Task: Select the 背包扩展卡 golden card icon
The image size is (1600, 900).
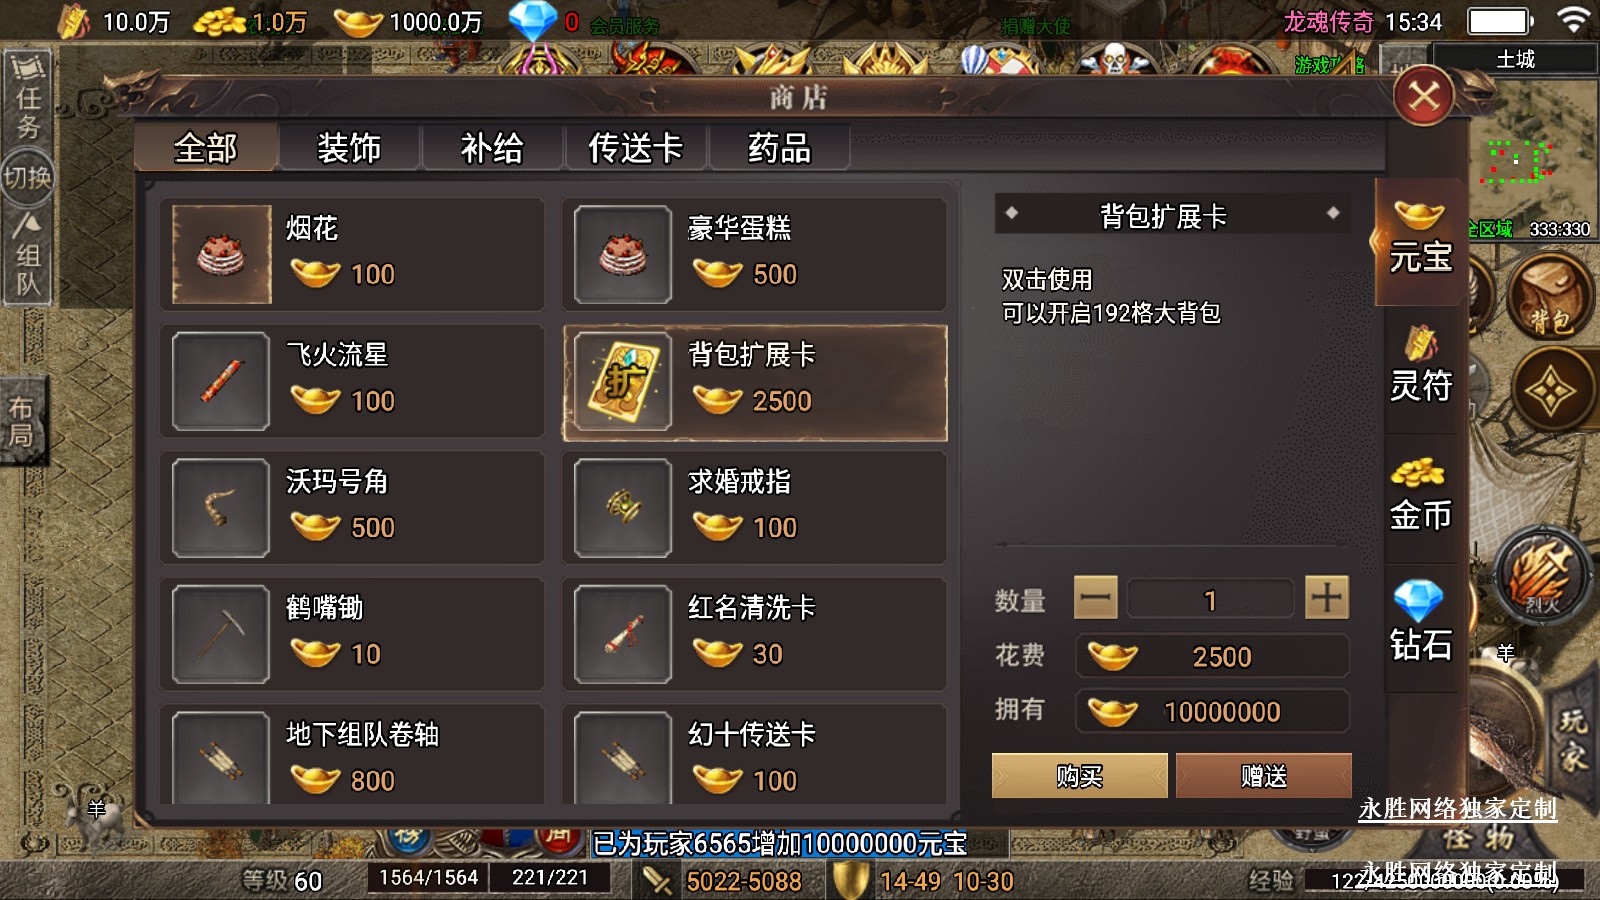Action: [x=623, y=381]
